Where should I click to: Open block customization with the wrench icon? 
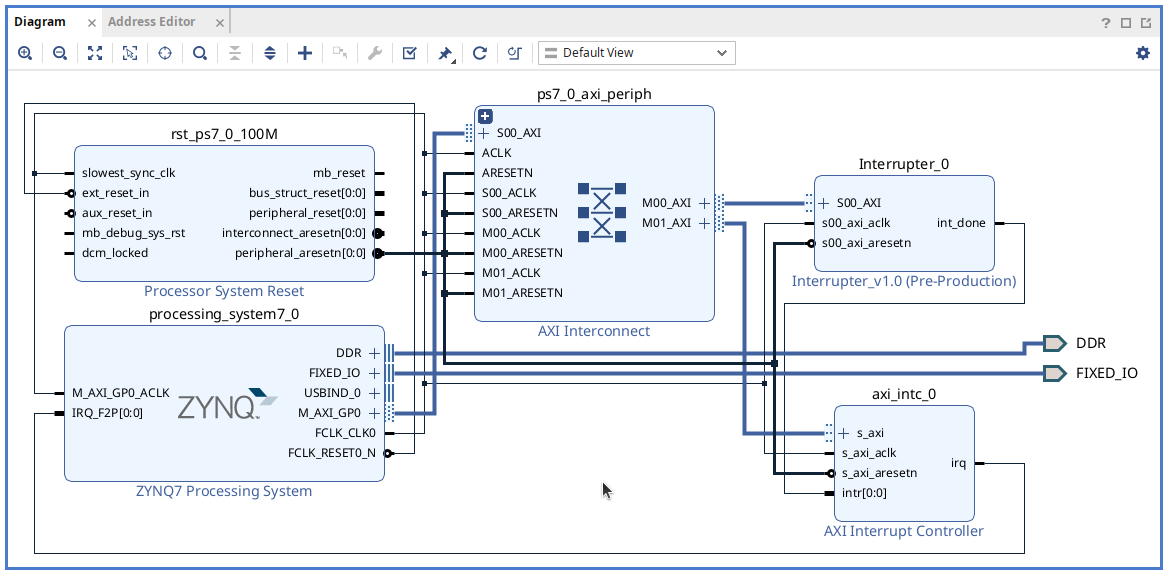pos(375,53)
